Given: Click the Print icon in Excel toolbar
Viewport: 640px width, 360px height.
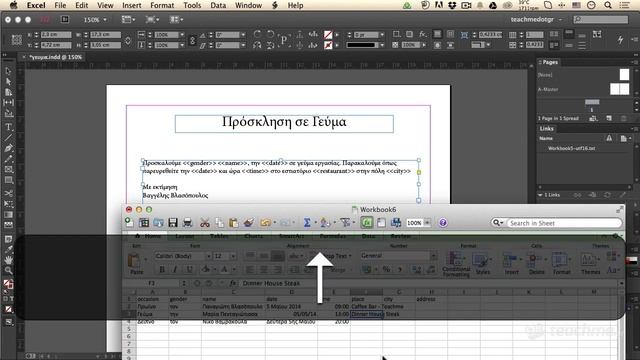Looking at the screenshot, I should pyautogui.click(x=187, y=222).
